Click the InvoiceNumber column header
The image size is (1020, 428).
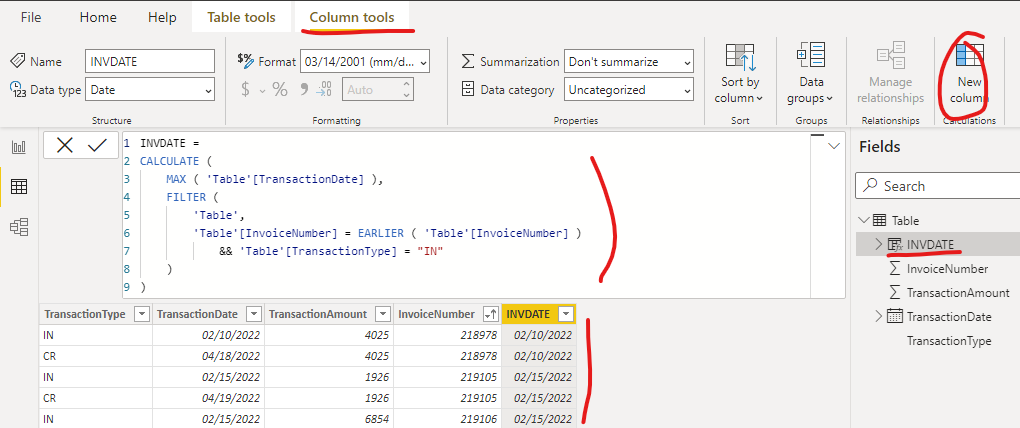tap(448, 315)
